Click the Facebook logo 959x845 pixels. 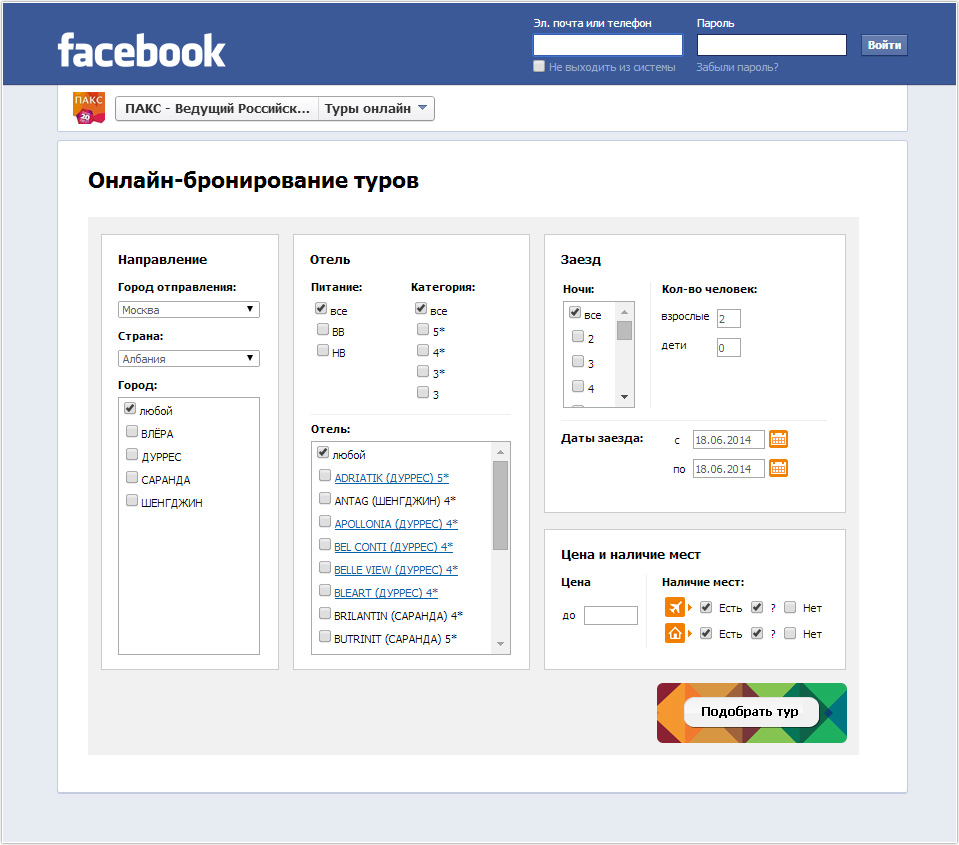tap(141, 50)
